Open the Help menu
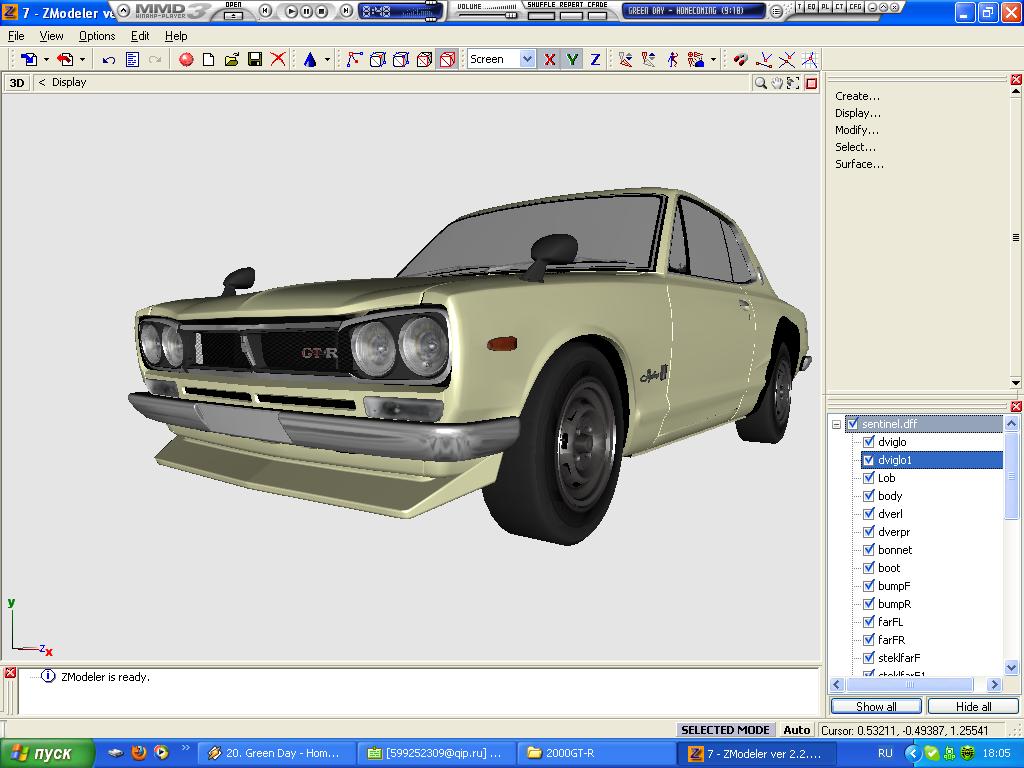 pos(176,36)
